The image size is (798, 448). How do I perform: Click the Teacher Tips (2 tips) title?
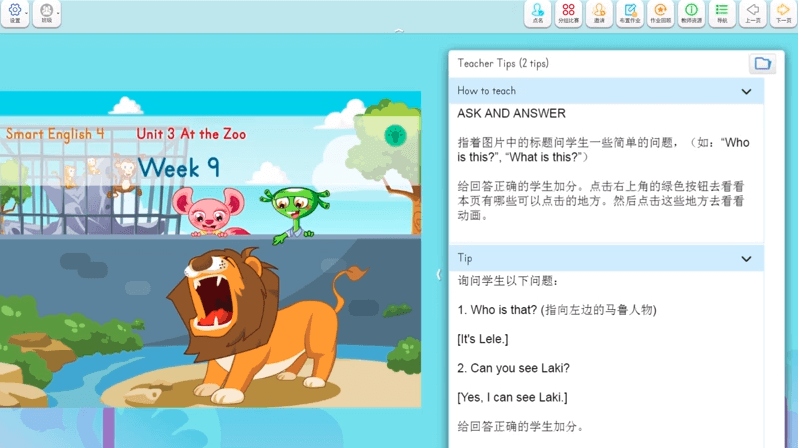pos(503,63)
